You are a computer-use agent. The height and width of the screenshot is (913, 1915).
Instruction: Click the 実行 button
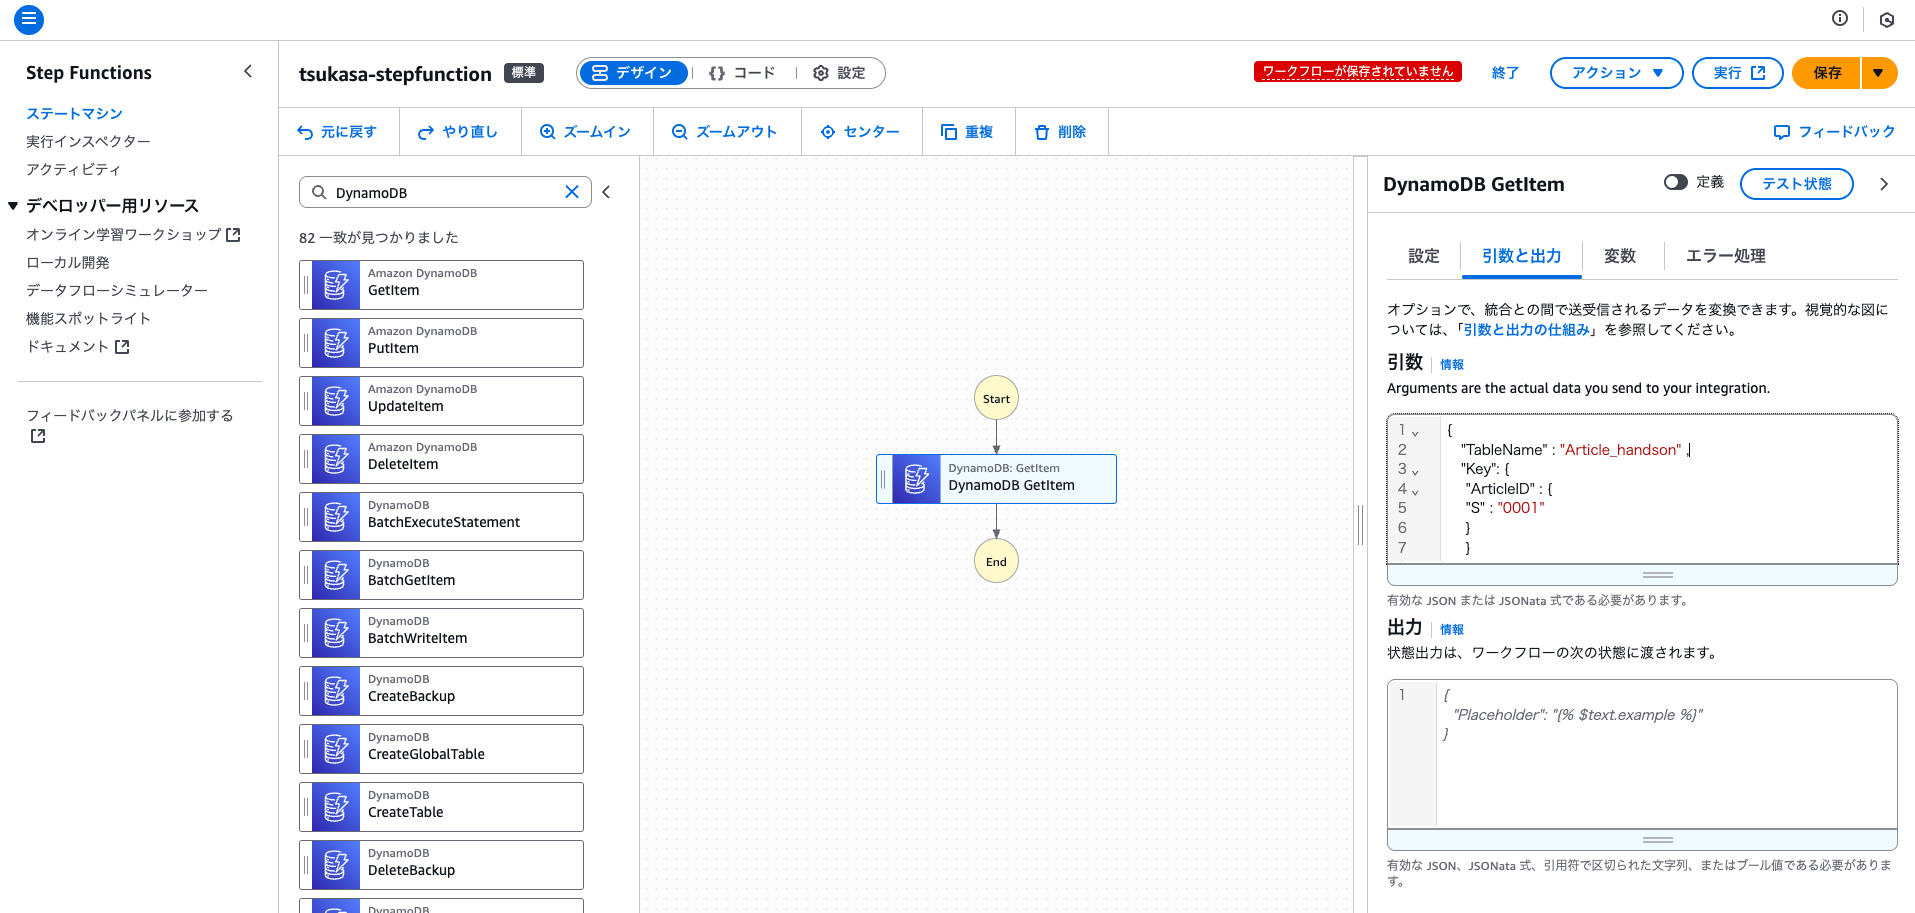click(1737, 73)
